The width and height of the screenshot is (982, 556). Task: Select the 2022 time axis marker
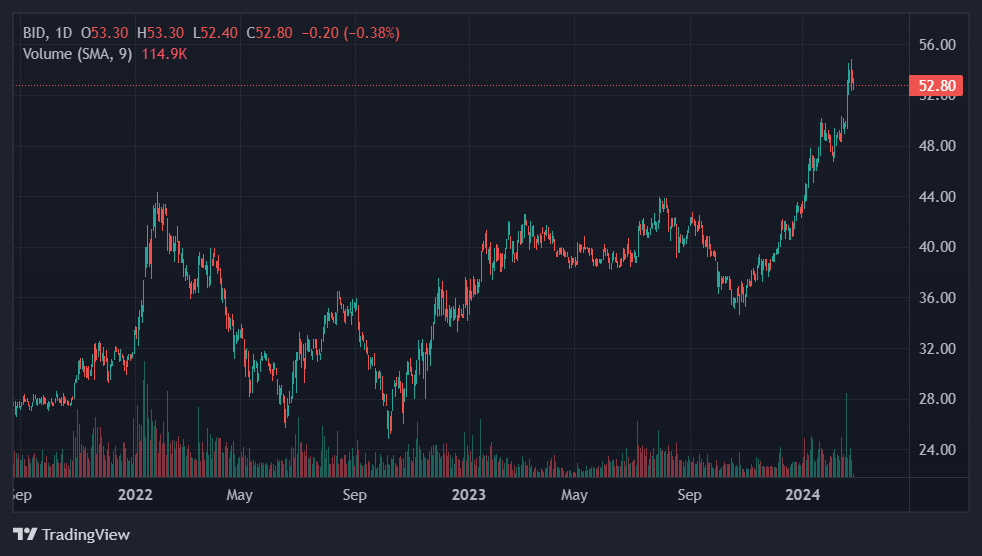[x=134, y=494]
